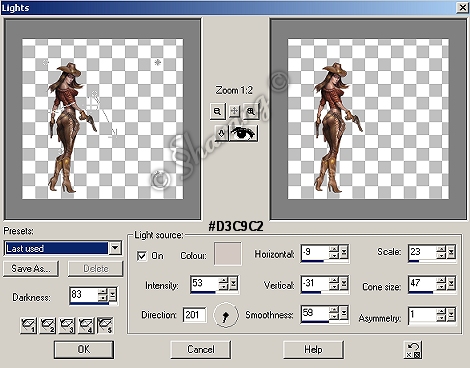Click the Darkness value field showing 83
Viewport: 470px width, 368px height.
(84, 295)
